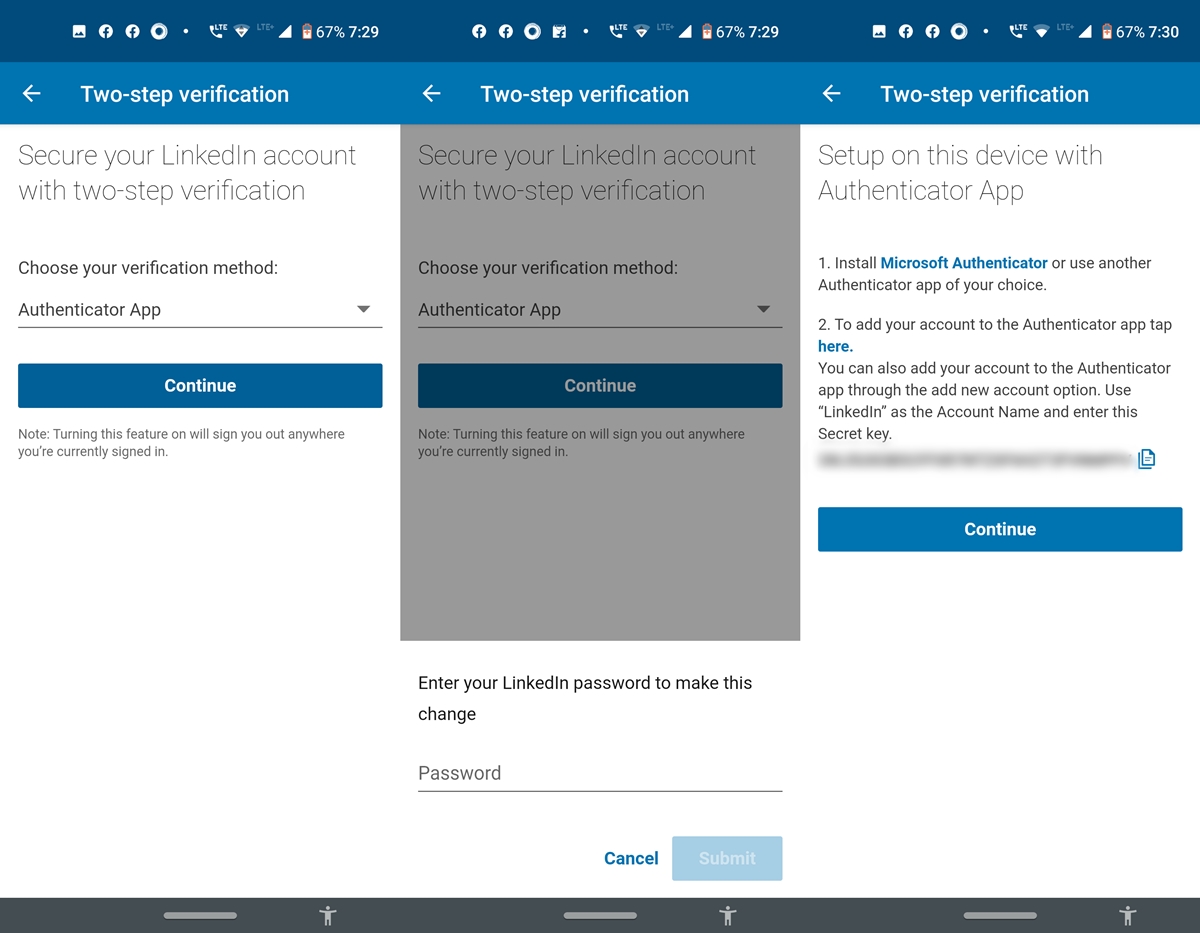Tap the LTE call icon in middle status bar
Screen dimensions: 1200x933
click(617, 32)
